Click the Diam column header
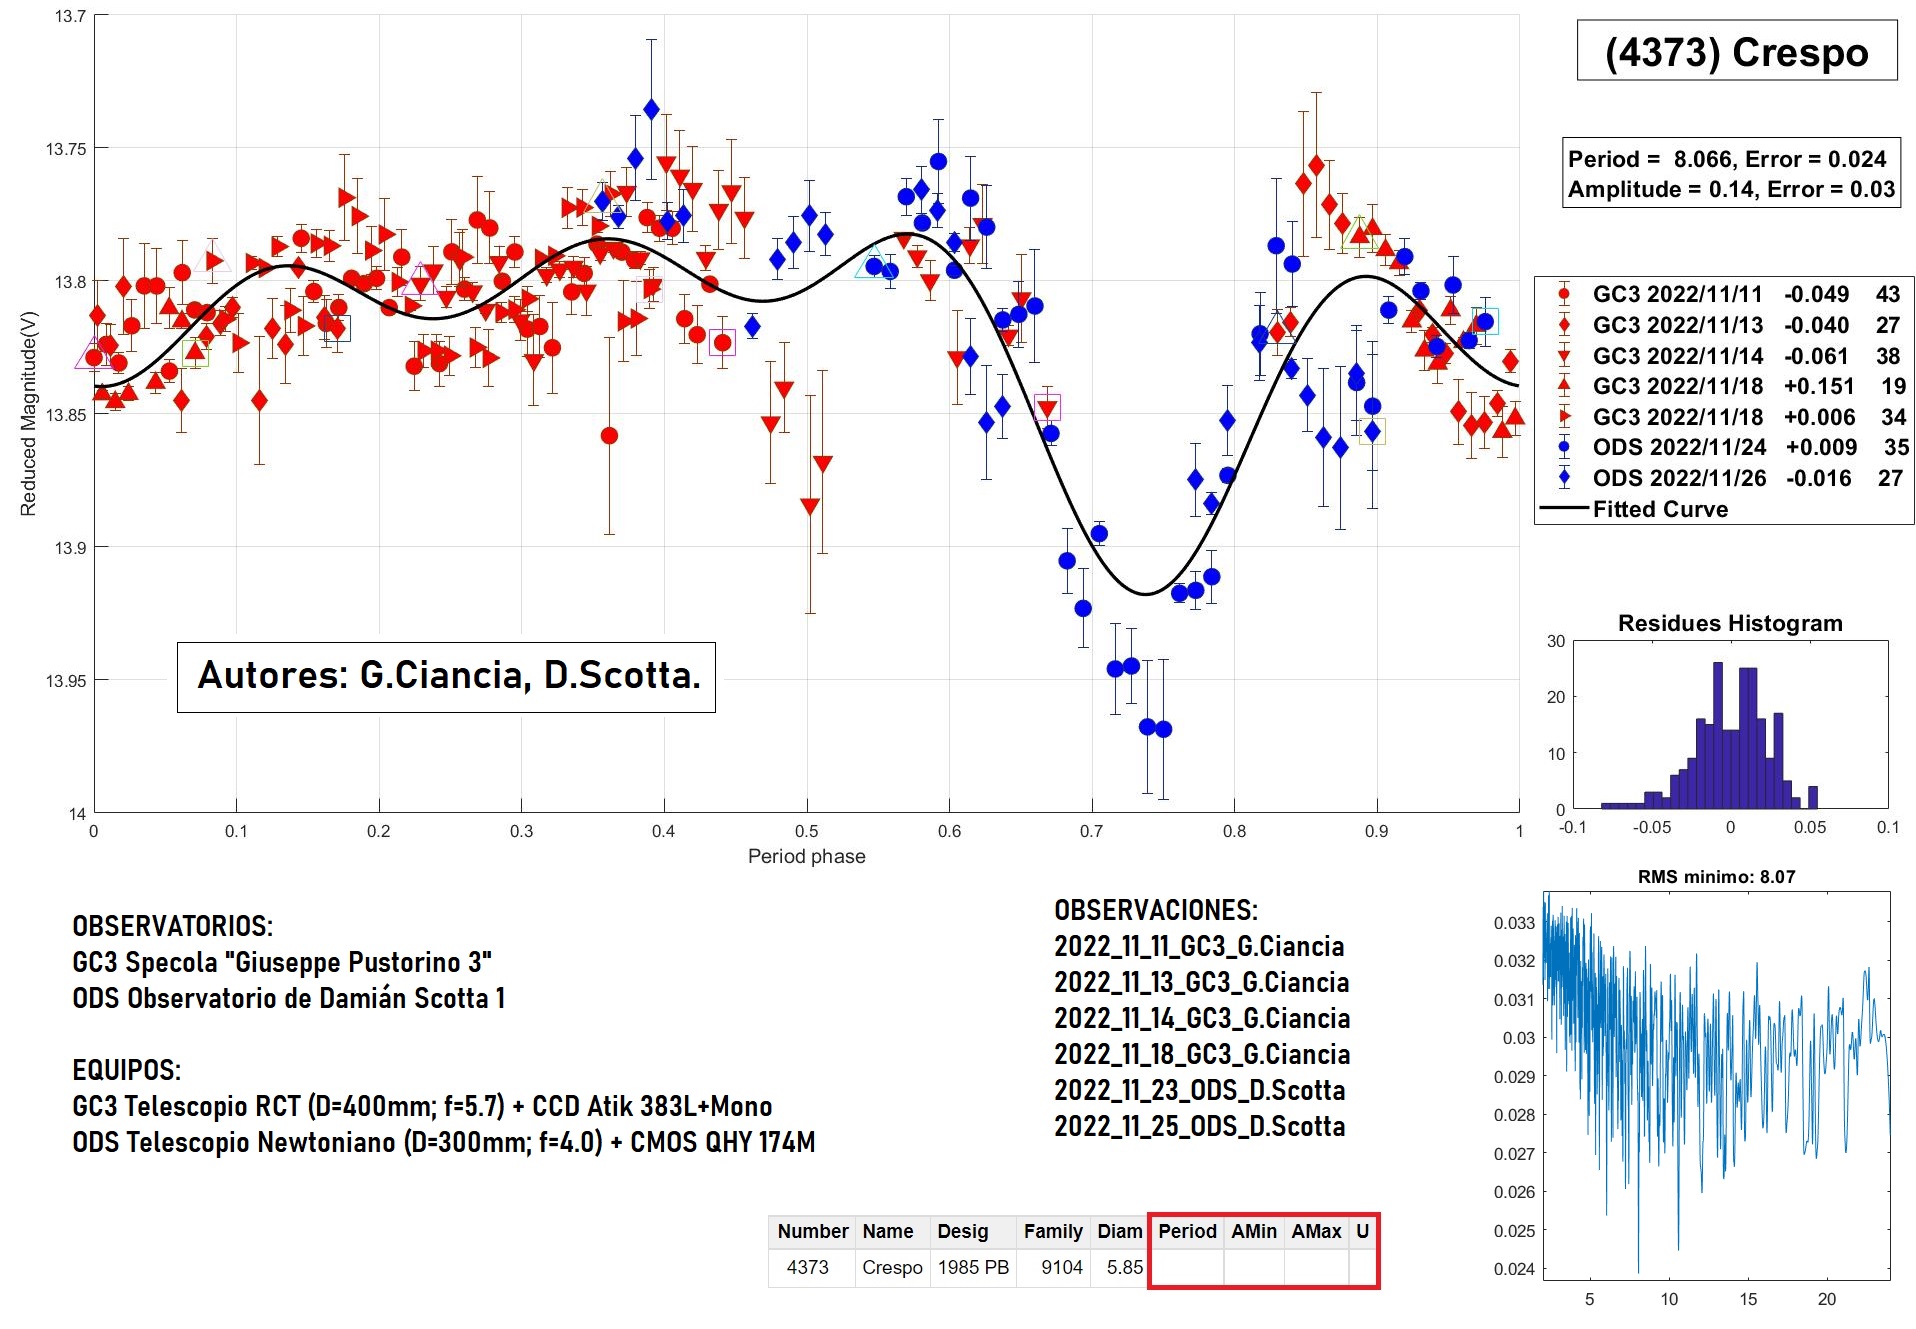Screen dimensions: 1916x1329 coord(1119,1232)
